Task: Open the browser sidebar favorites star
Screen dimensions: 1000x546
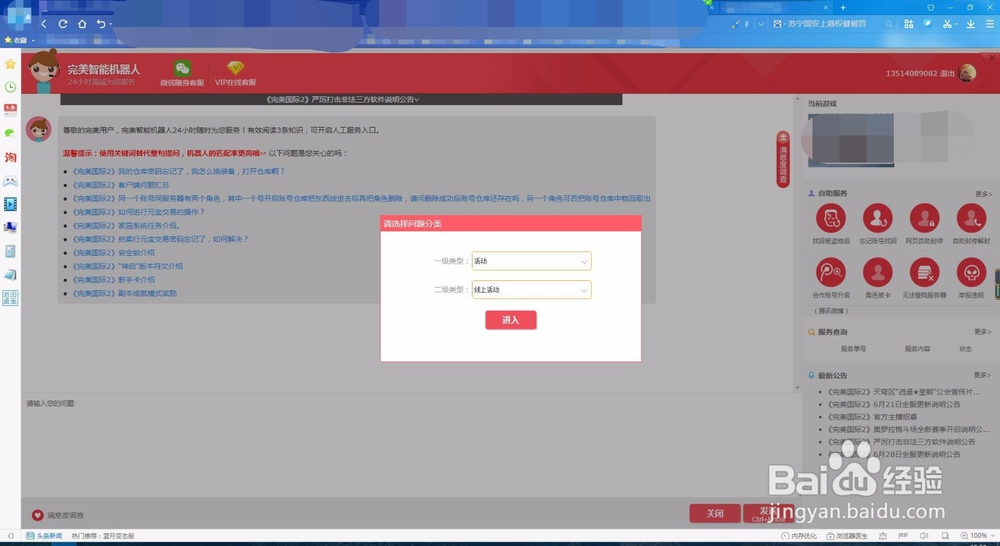Action: tap(10, 64)
